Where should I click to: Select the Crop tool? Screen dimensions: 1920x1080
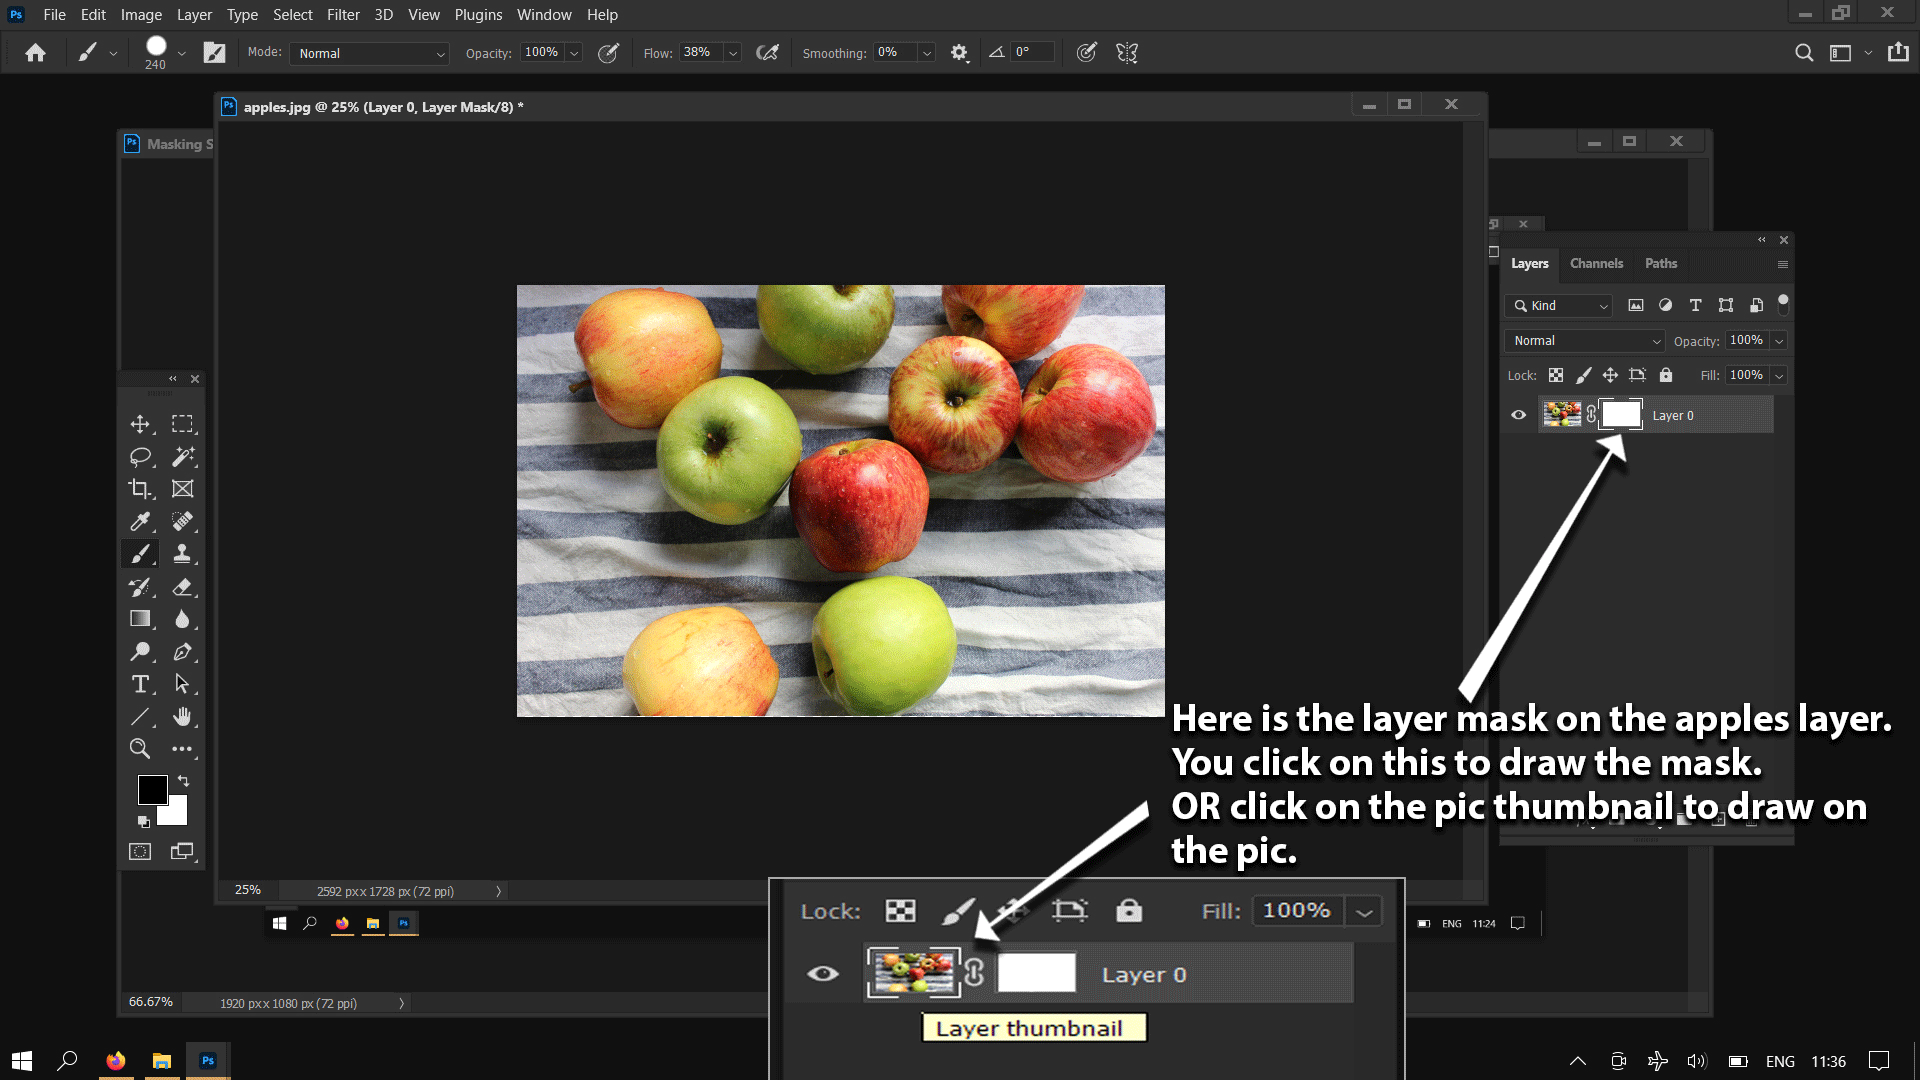click(x=140, y=489)
